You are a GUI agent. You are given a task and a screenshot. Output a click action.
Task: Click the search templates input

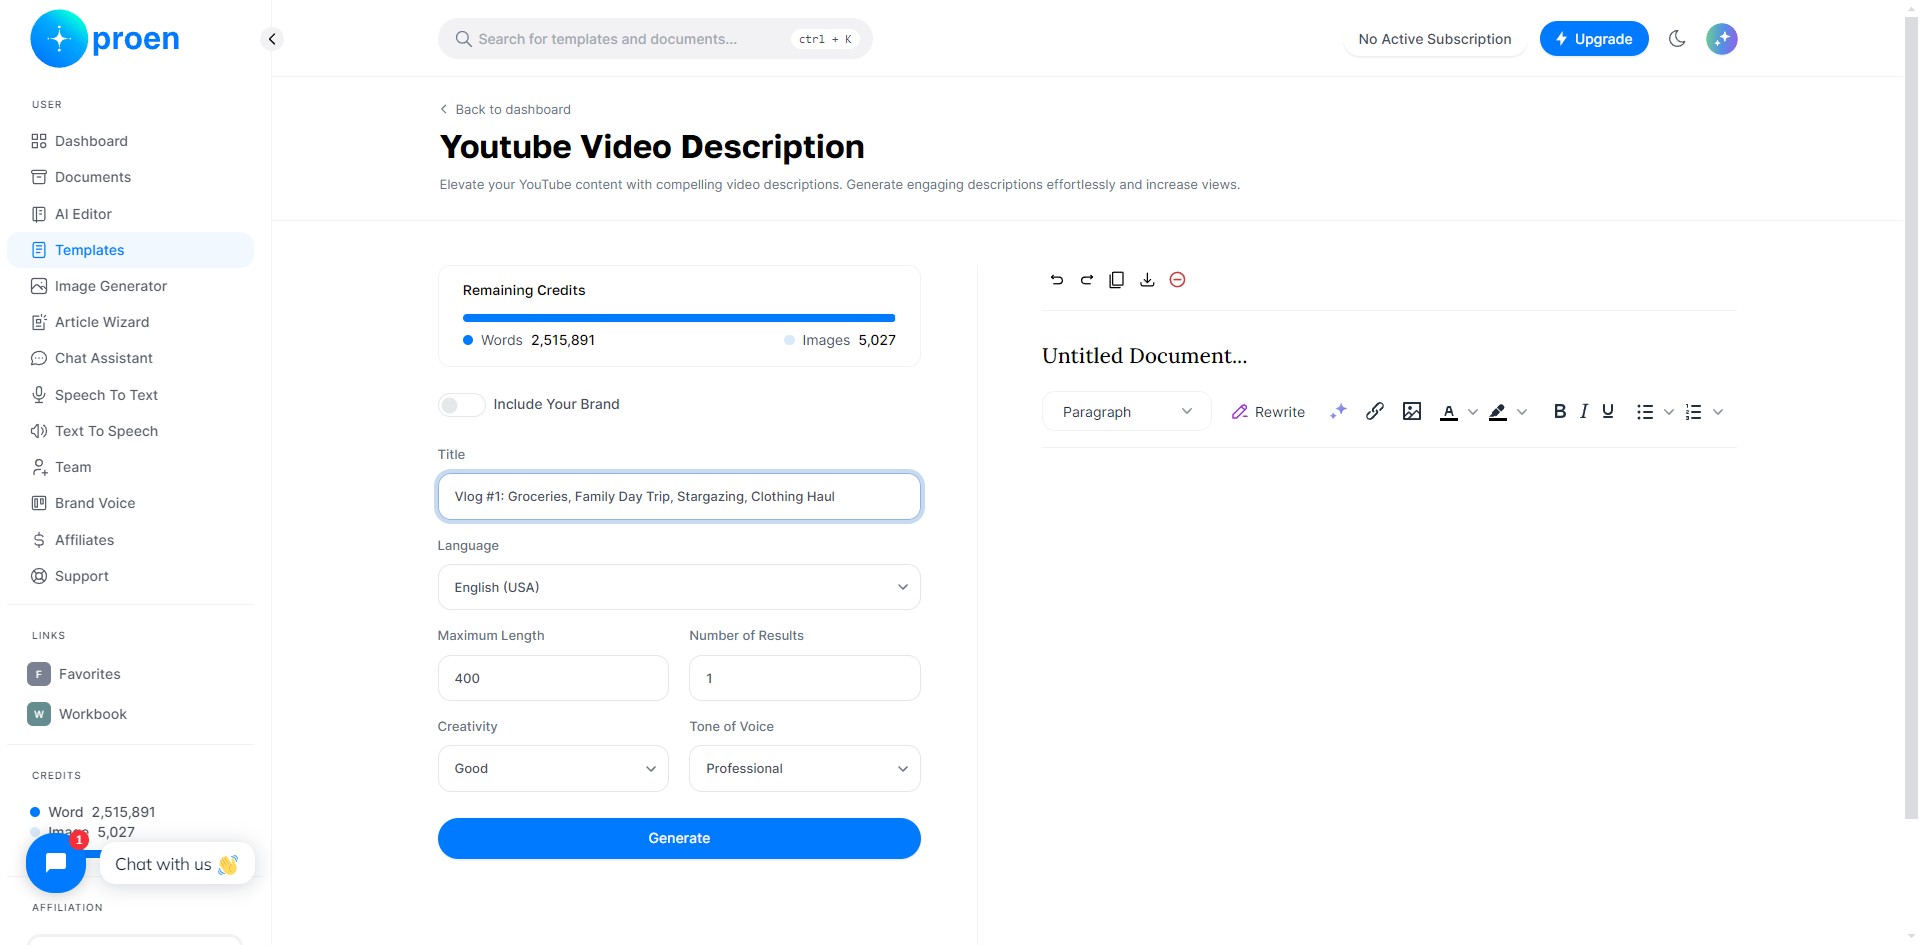pyautogui.click(x=655, y=39)
